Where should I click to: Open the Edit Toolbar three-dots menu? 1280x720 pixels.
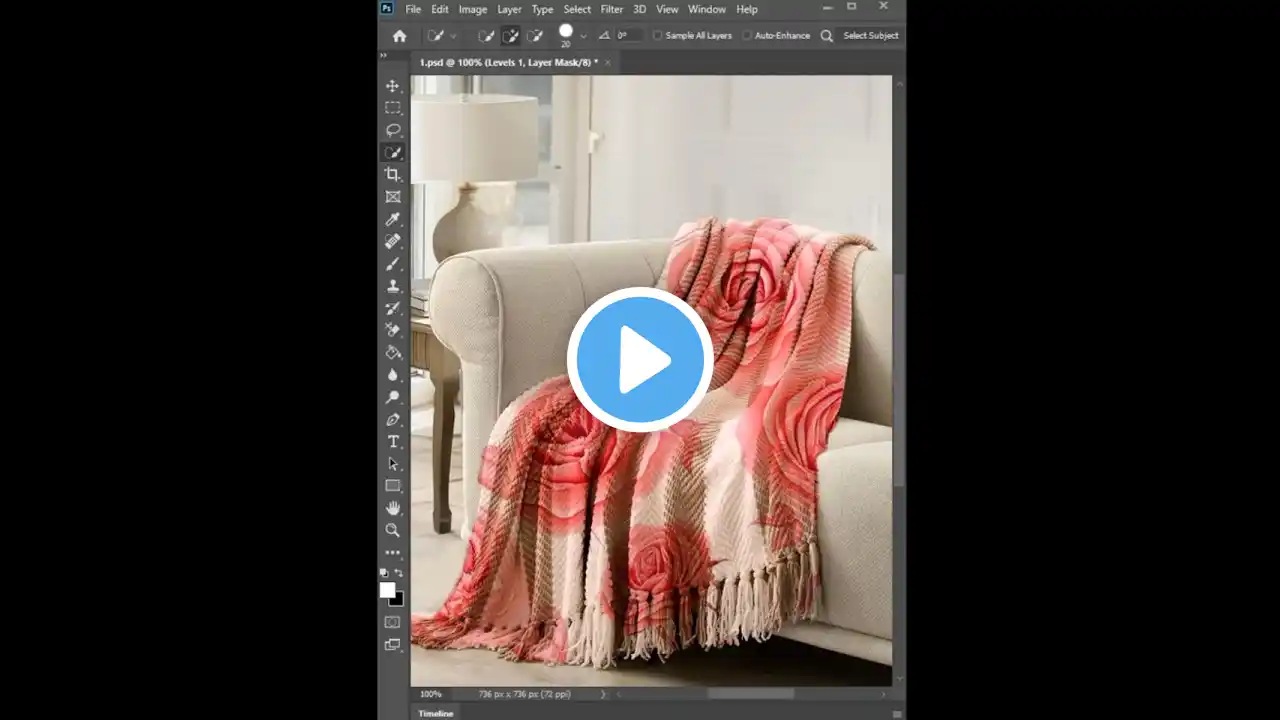pos(393,552)
